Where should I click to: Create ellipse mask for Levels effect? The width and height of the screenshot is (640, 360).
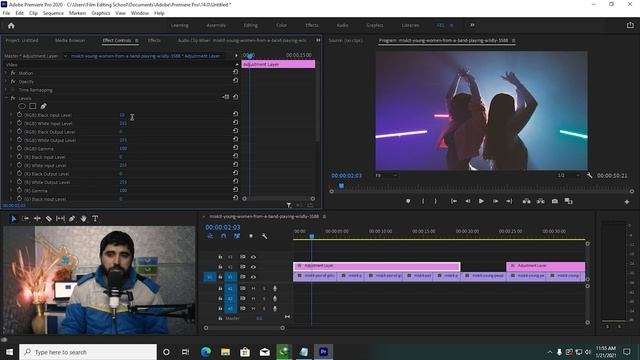point(22,106)
